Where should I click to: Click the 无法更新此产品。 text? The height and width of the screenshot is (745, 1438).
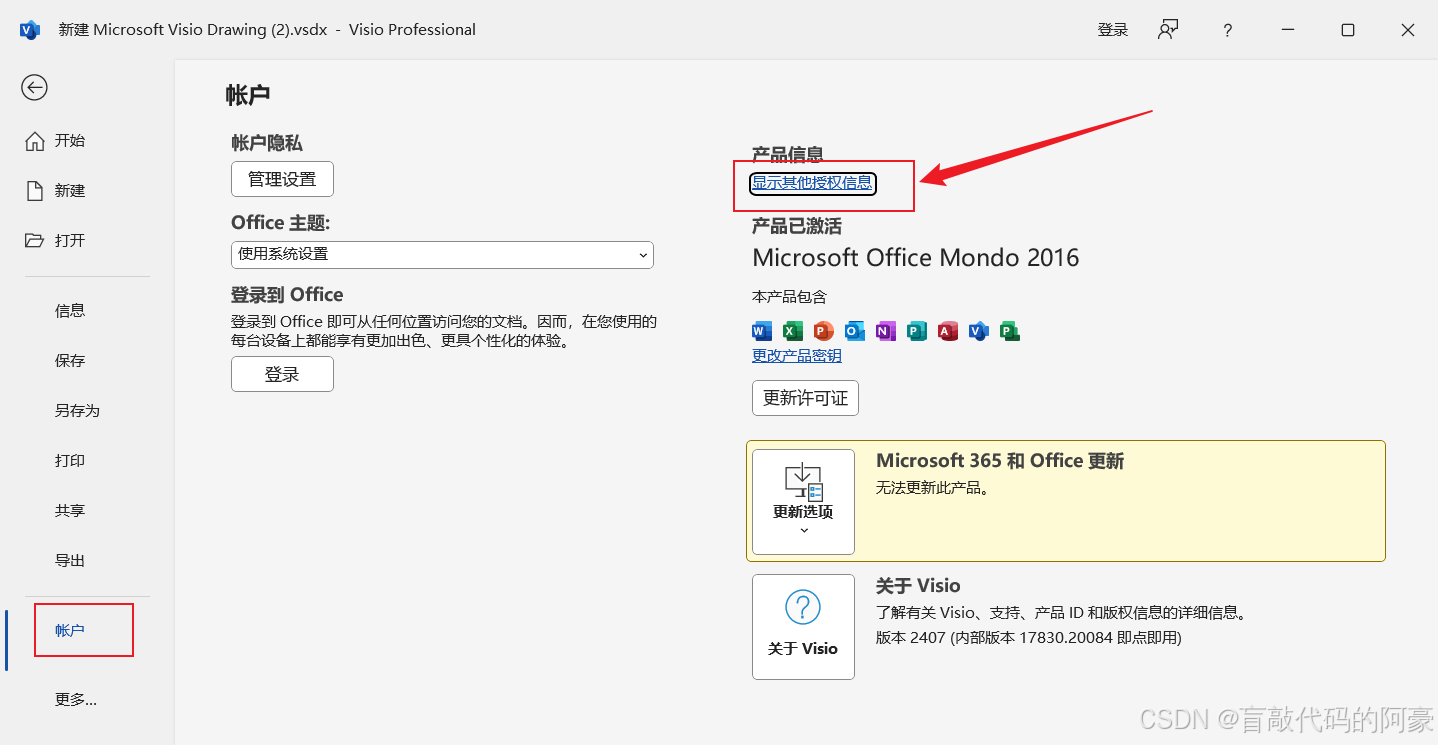[x=932, y=489]
